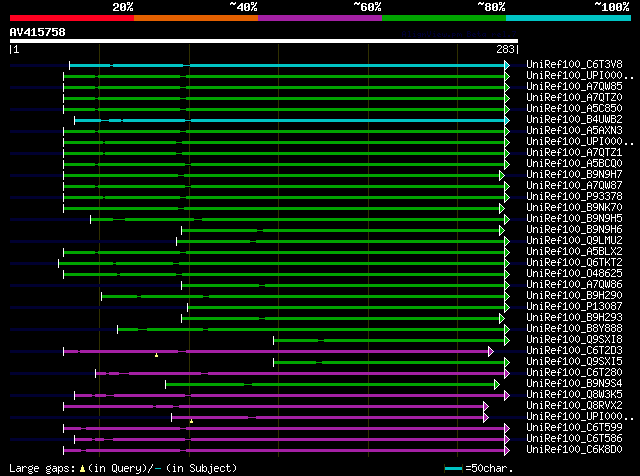Click the UniRef100_Q9LMU2 label

tap(574, 240)
